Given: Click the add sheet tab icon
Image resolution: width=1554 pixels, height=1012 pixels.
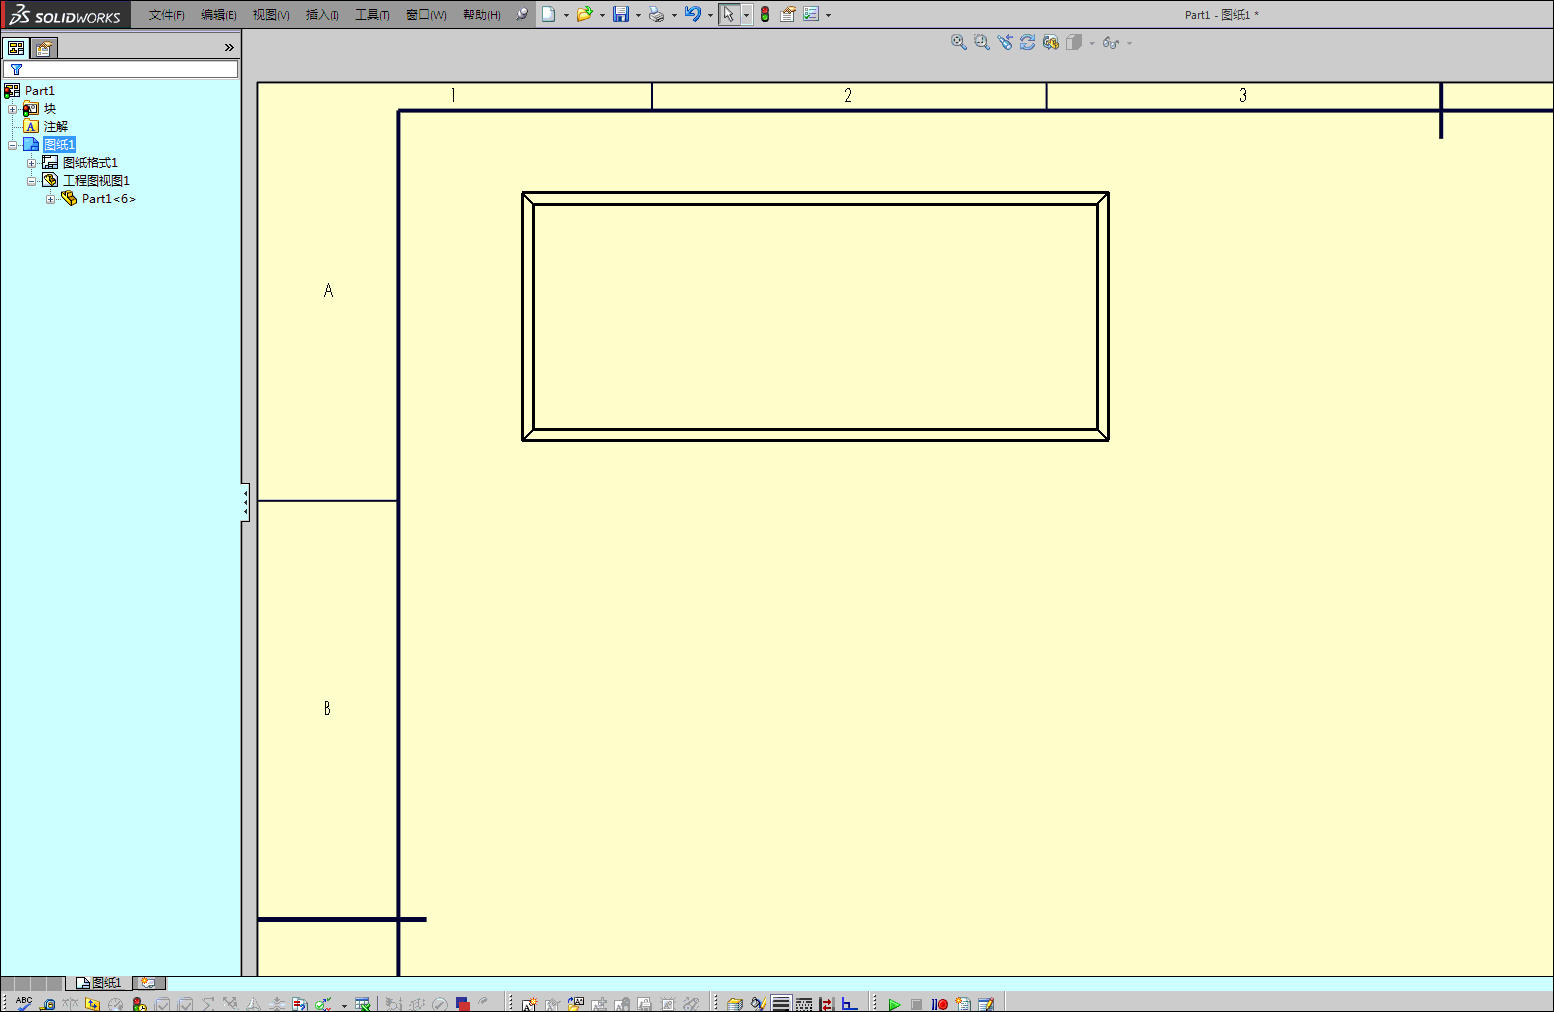Looking at the screenshot, I should pyautogui.click(x=147, y=983).
